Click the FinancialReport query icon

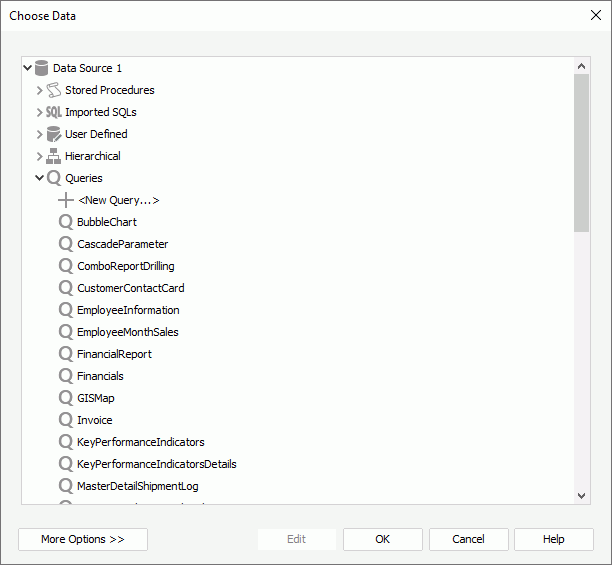tap(66, 354)
